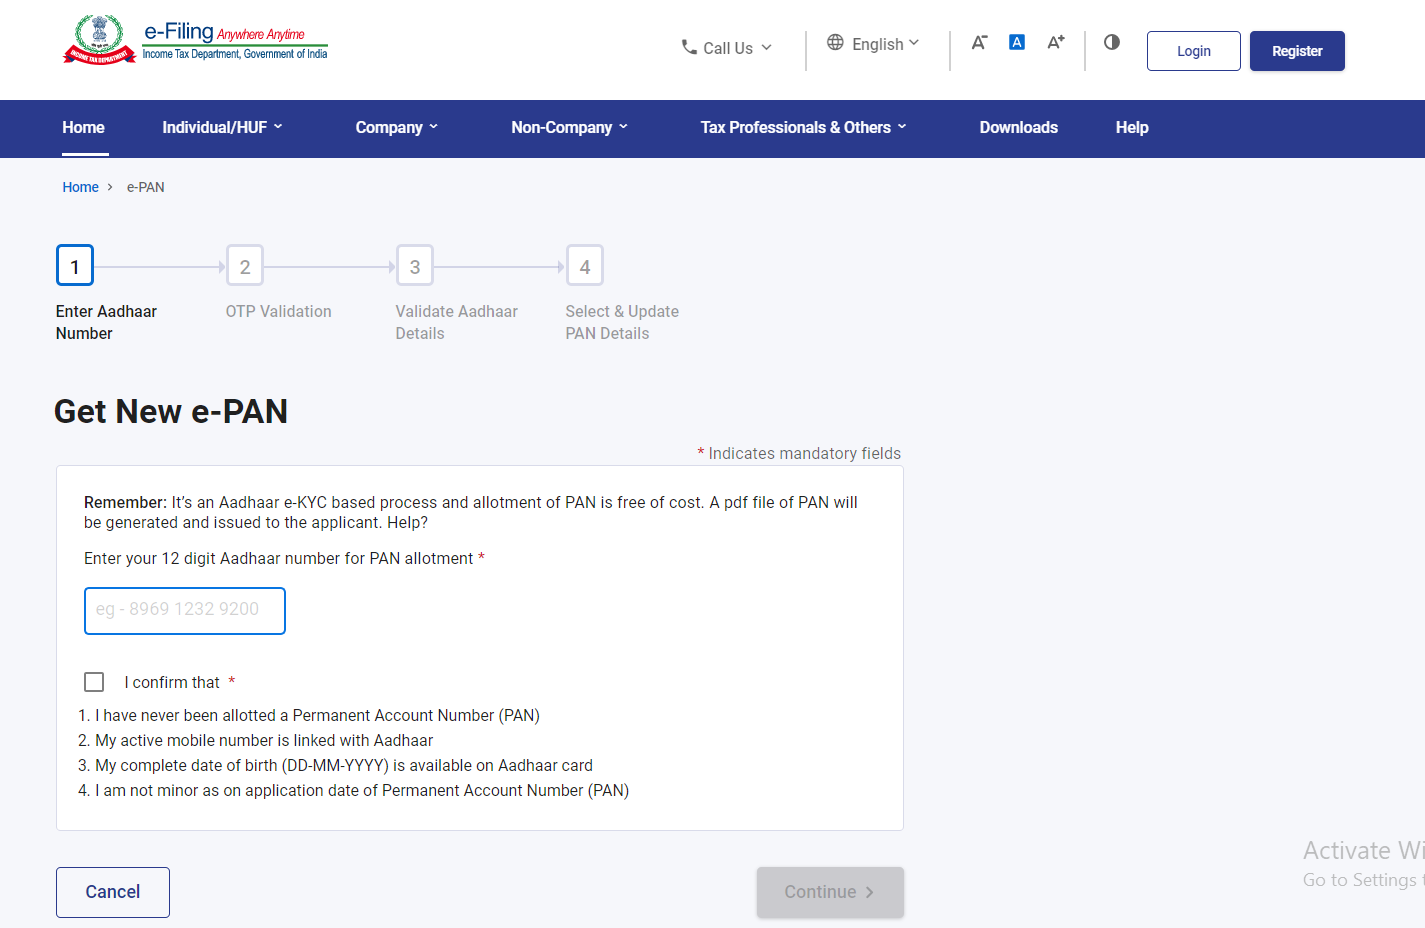The image size is (1425, 928).
Task: Click the Aadhaar number input field
Action: pyautogui.click(x=185, y=611)
